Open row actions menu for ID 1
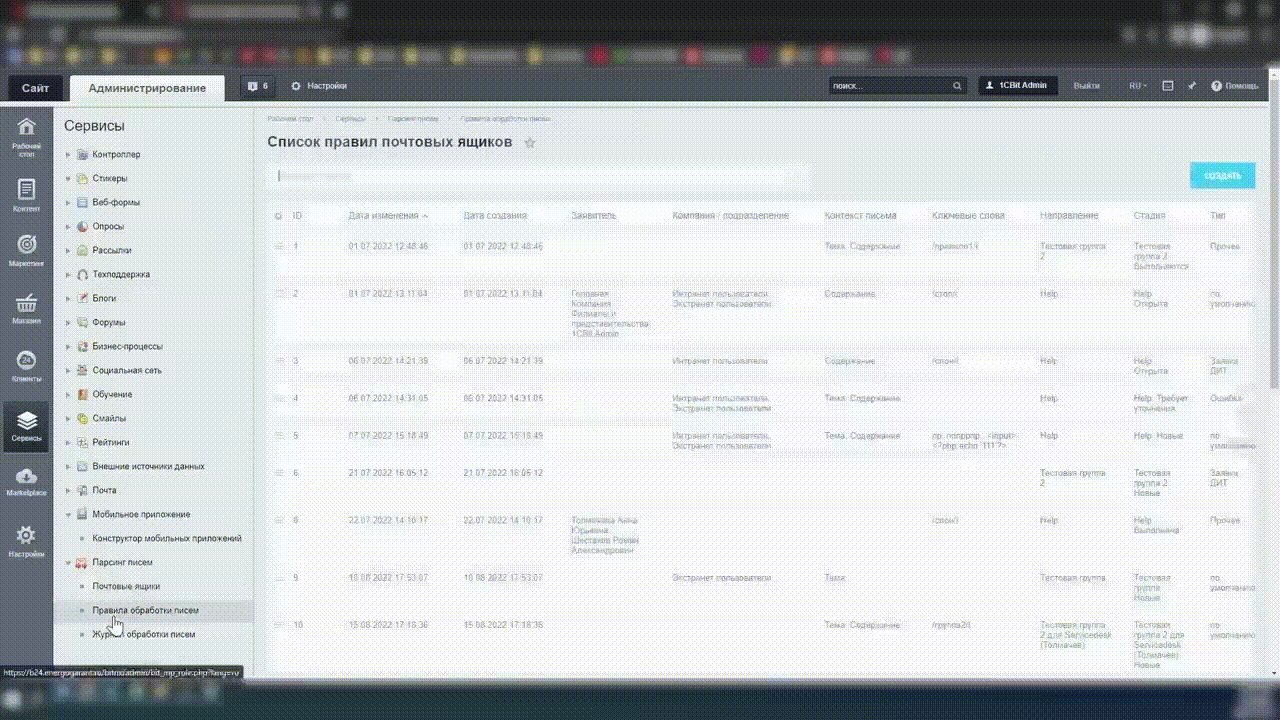This screenshot has height=720, width=1280. point(279,245)
